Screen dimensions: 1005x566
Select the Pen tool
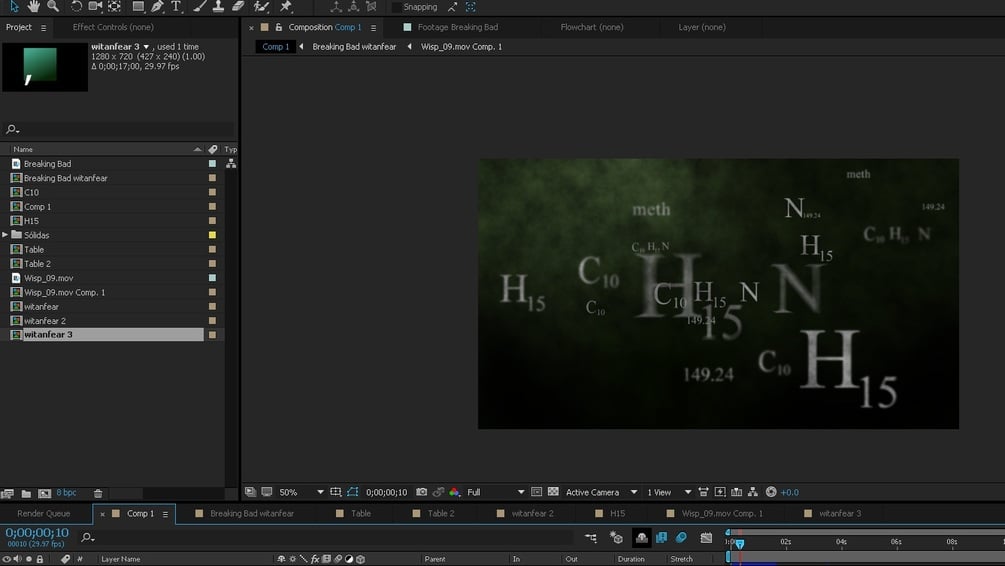(157, 6)
